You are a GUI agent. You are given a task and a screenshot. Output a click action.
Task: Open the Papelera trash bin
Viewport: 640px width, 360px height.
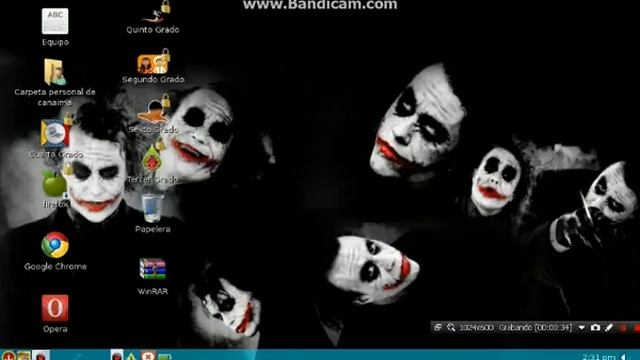point(153,208)
